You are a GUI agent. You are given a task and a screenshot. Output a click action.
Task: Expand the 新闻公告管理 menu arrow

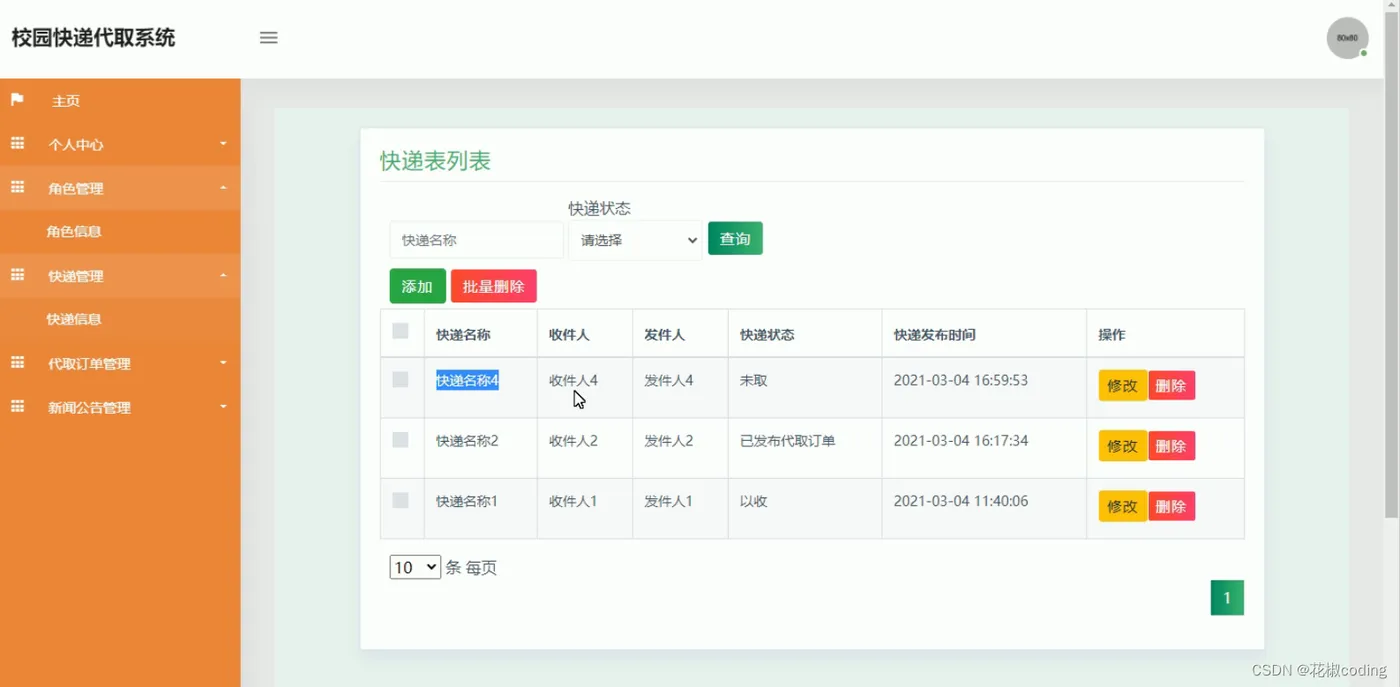pos(223,407)
